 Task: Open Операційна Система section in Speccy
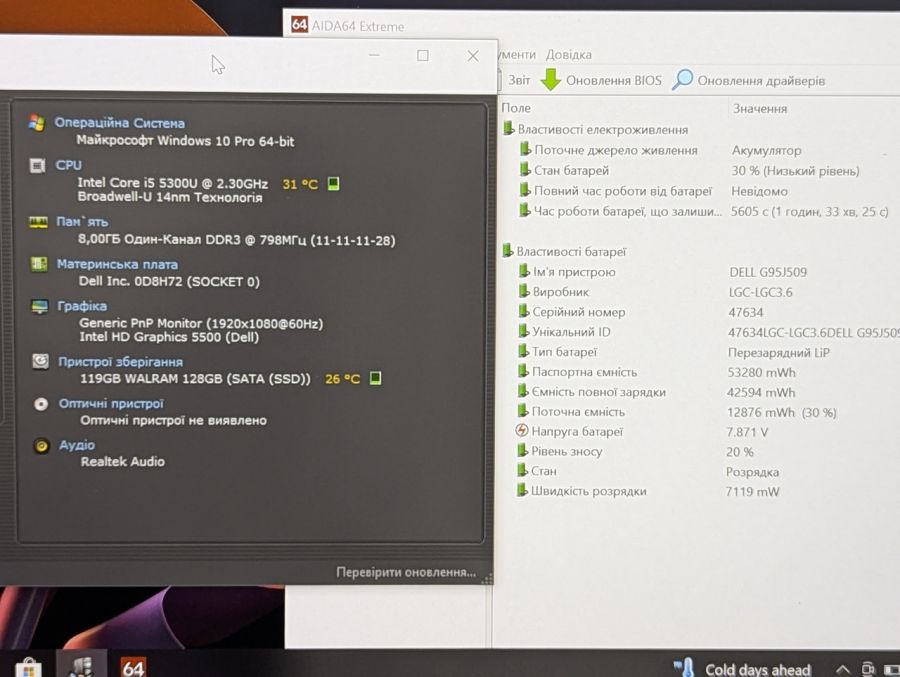119,123
